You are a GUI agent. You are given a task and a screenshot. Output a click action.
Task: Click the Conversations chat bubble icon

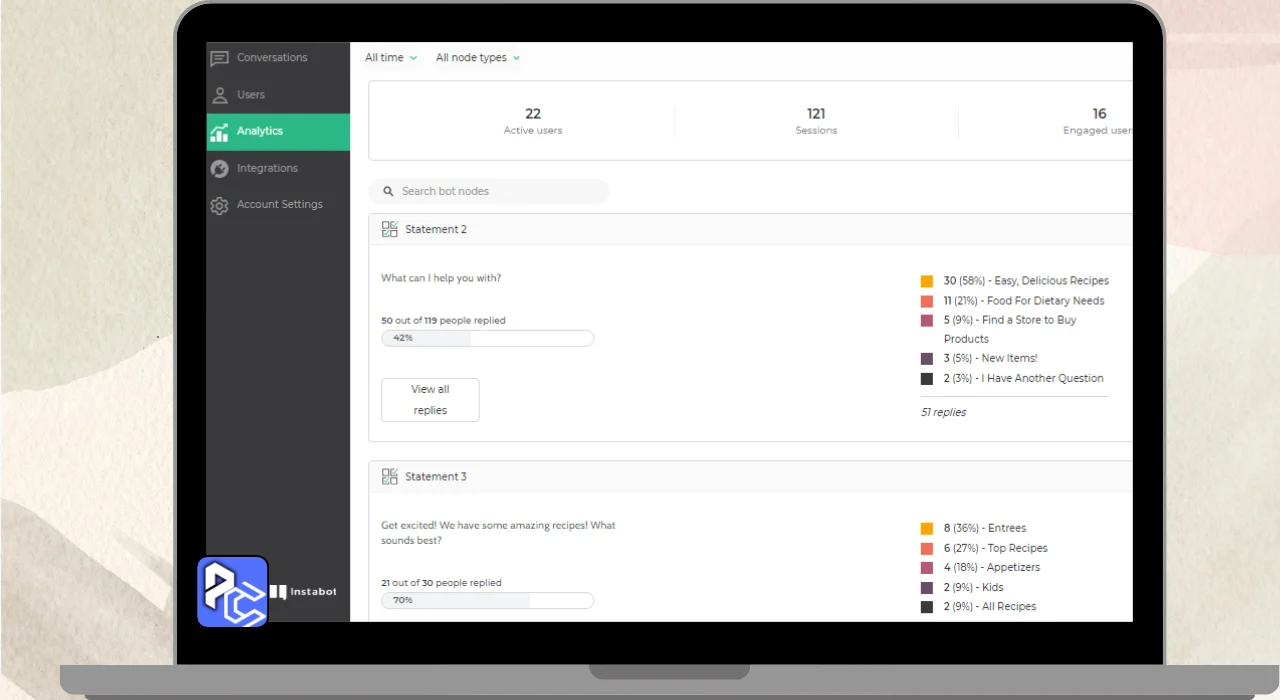pyautogui.click(x=219, y=58)
